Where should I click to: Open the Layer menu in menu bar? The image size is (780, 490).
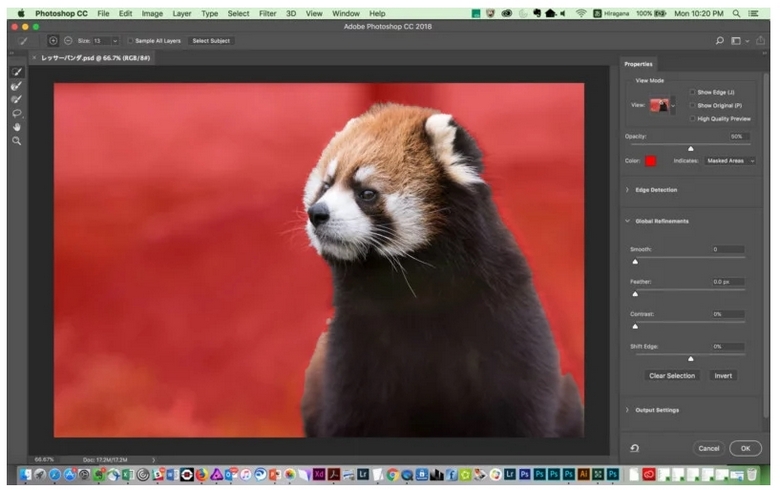[181, 13]
